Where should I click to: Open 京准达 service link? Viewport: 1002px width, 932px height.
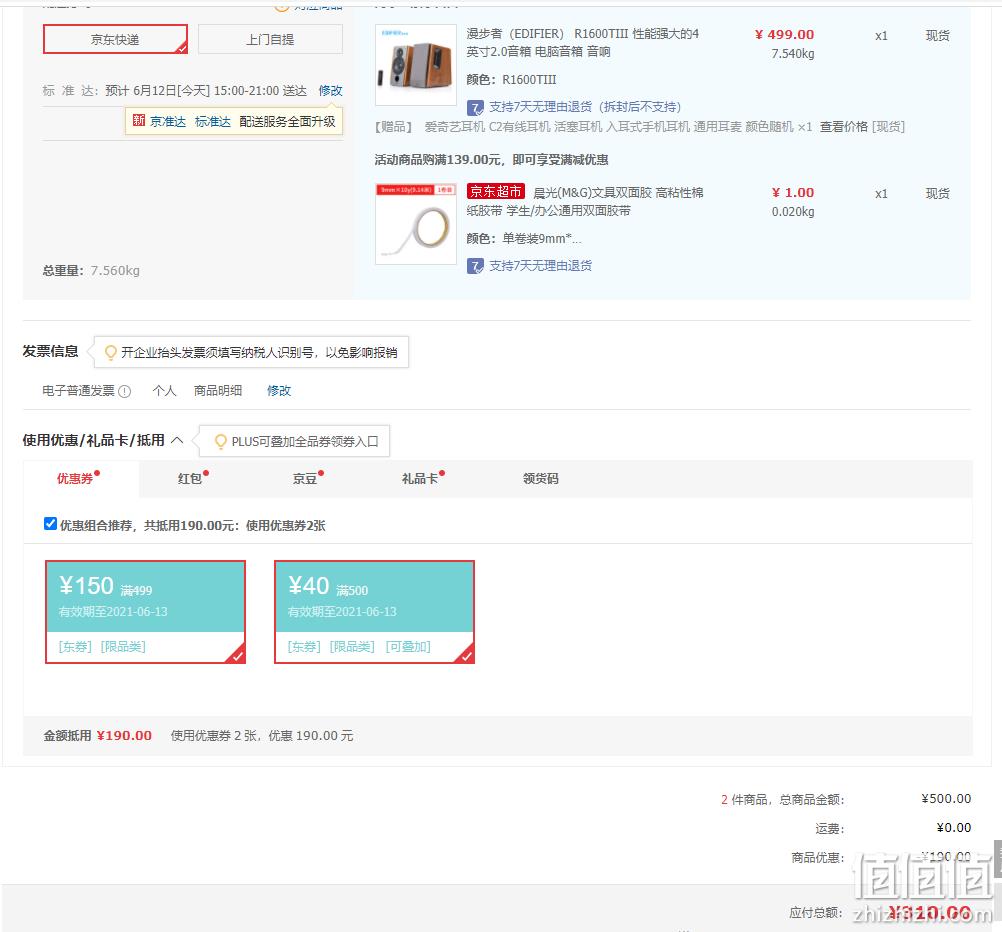(x=168, y=121)
